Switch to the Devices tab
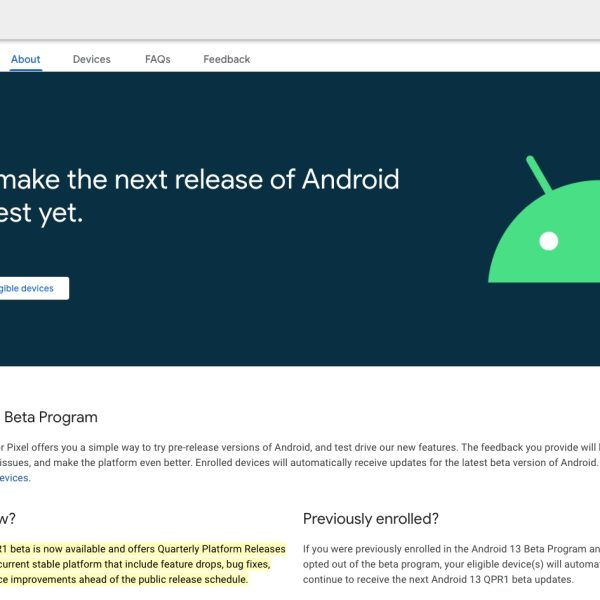The height and width of the screenshot is (600, 600). click(91, 59)
